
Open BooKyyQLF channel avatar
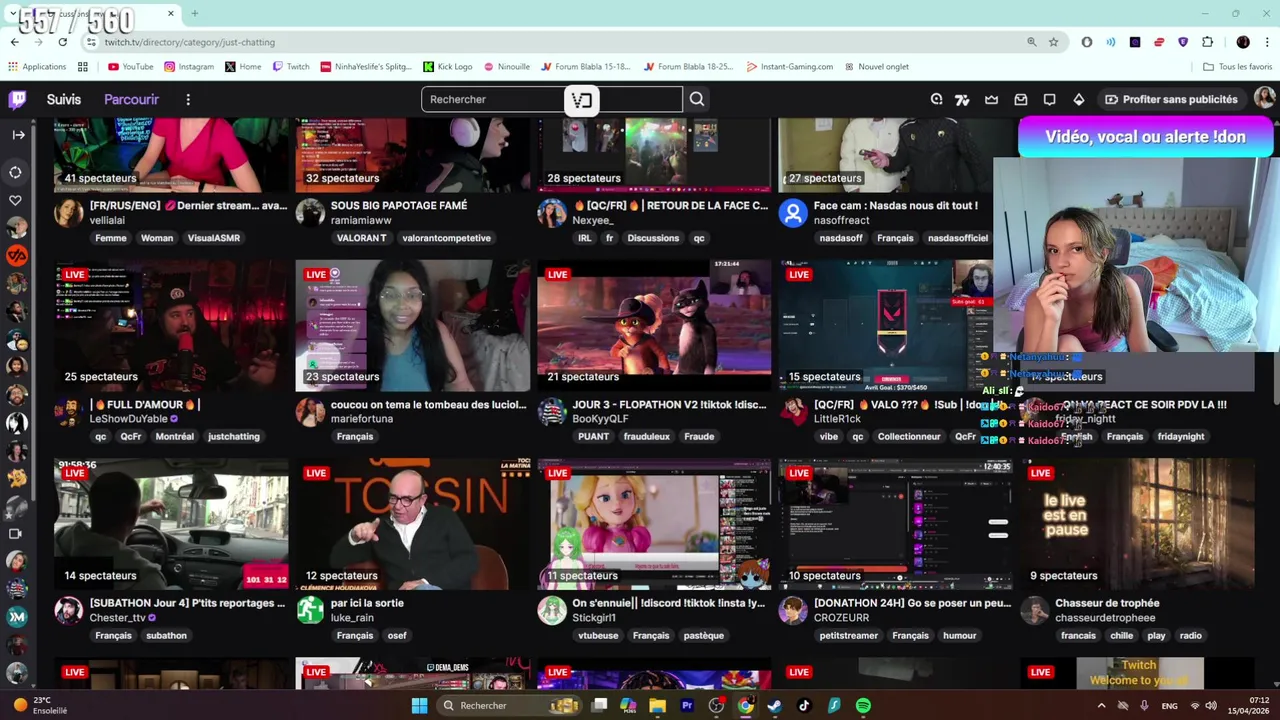pyautogui.click(x=552, y=411)
